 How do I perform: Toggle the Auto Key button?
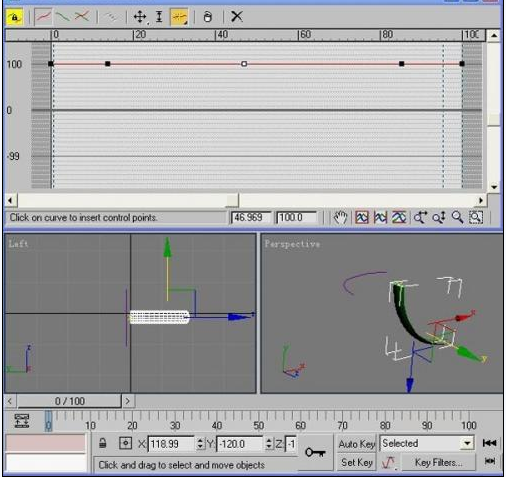[x=356, y=444]
